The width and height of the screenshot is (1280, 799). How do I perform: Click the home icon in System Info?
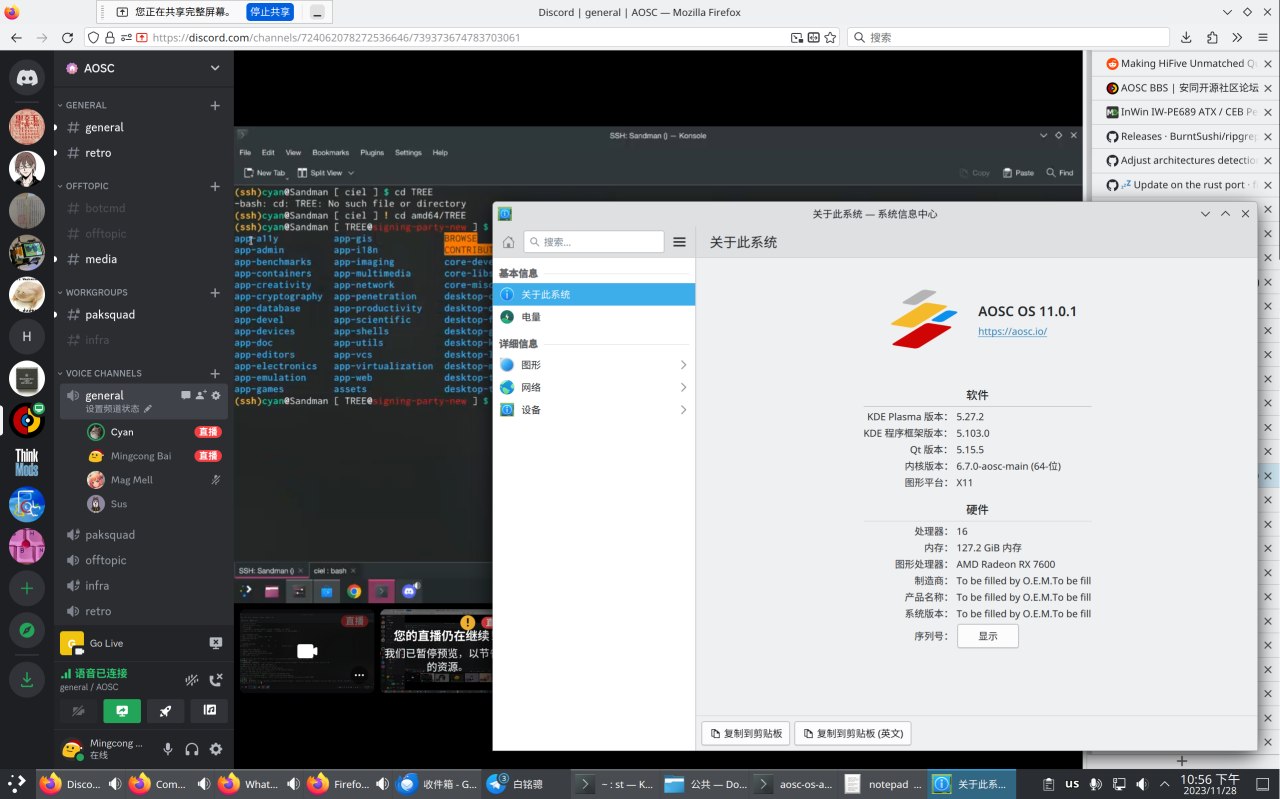click(x=508, y=242)
